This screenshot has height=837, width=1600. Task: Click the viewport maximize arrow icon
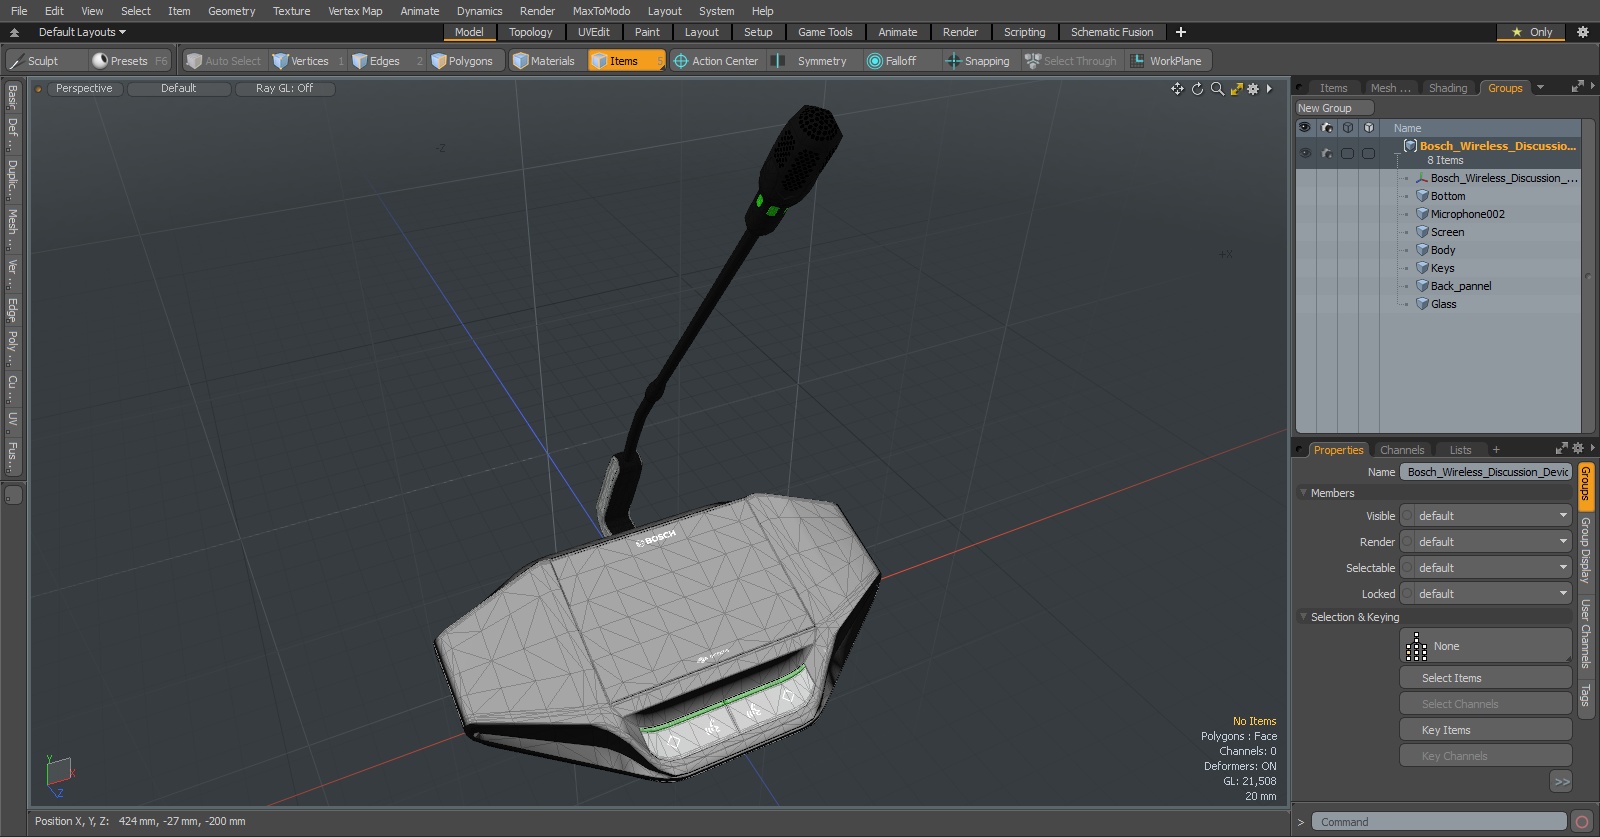tap(1237, 89)
